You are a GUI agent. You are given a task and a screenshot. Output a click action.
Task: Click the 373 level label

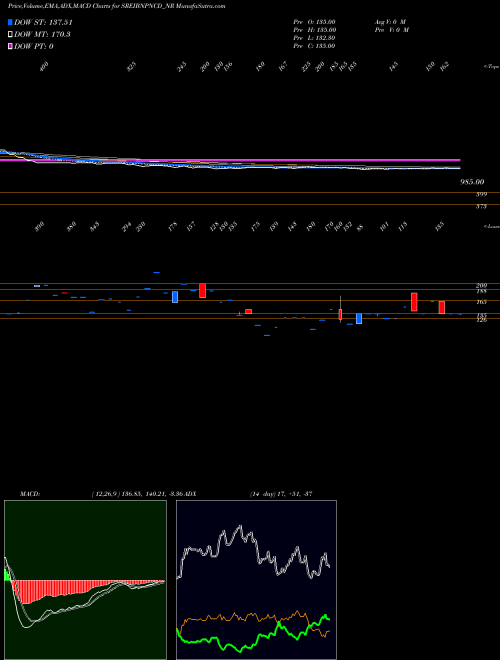pos(482,206)
